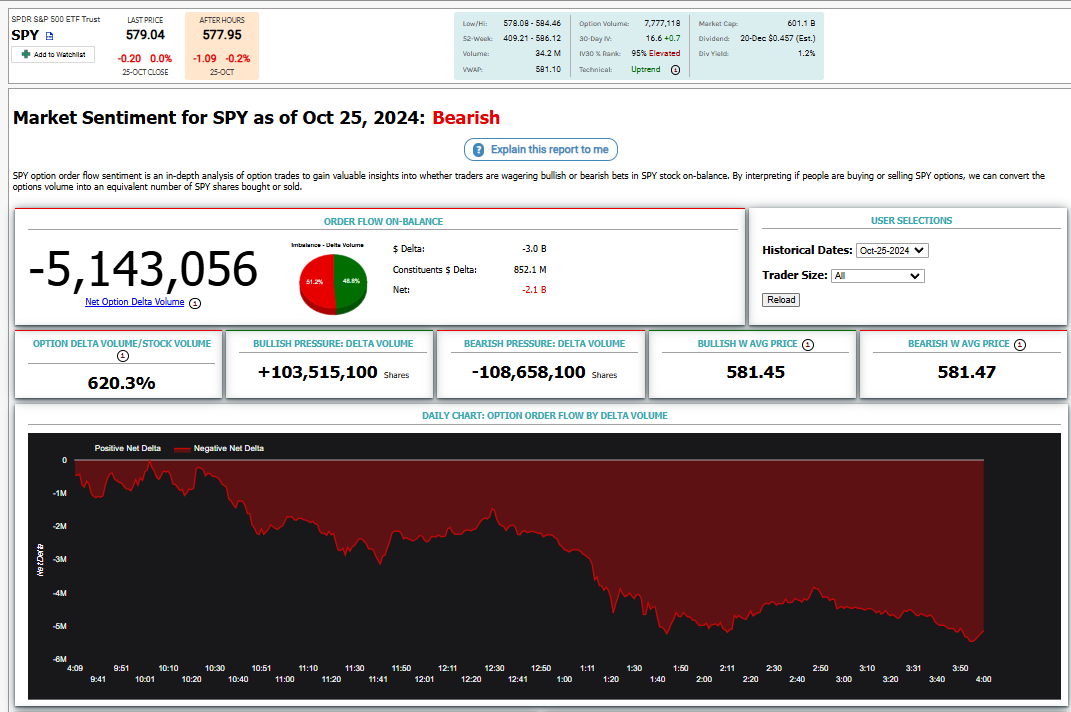1071x712 pixels.
Task: Open the info icon next to Technical Uptrend
Action: coord(676,70)
